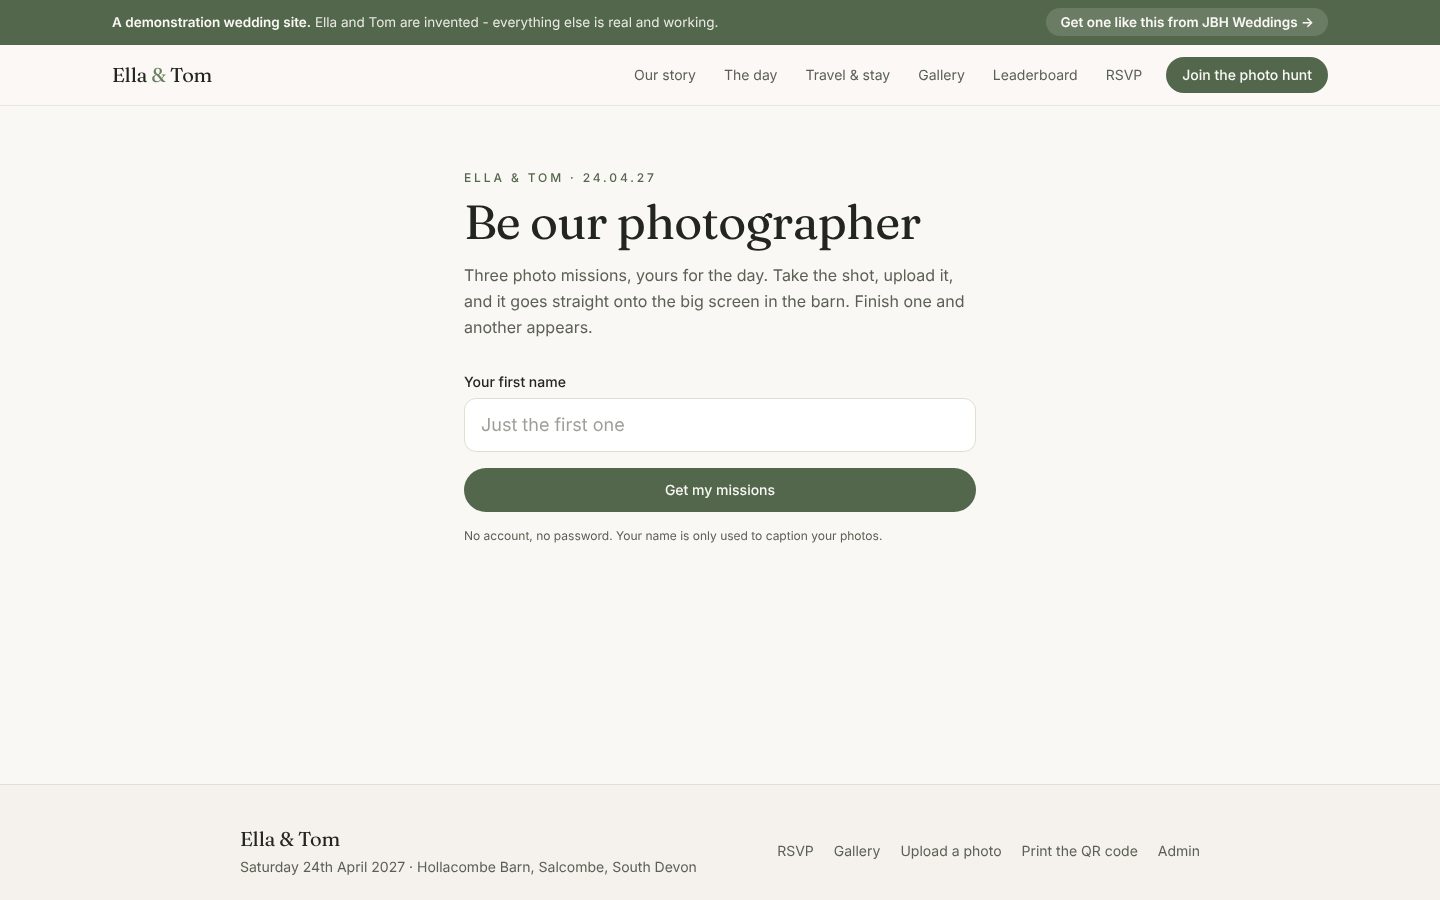Focus the Your first name input field

(x=720, y=425)
